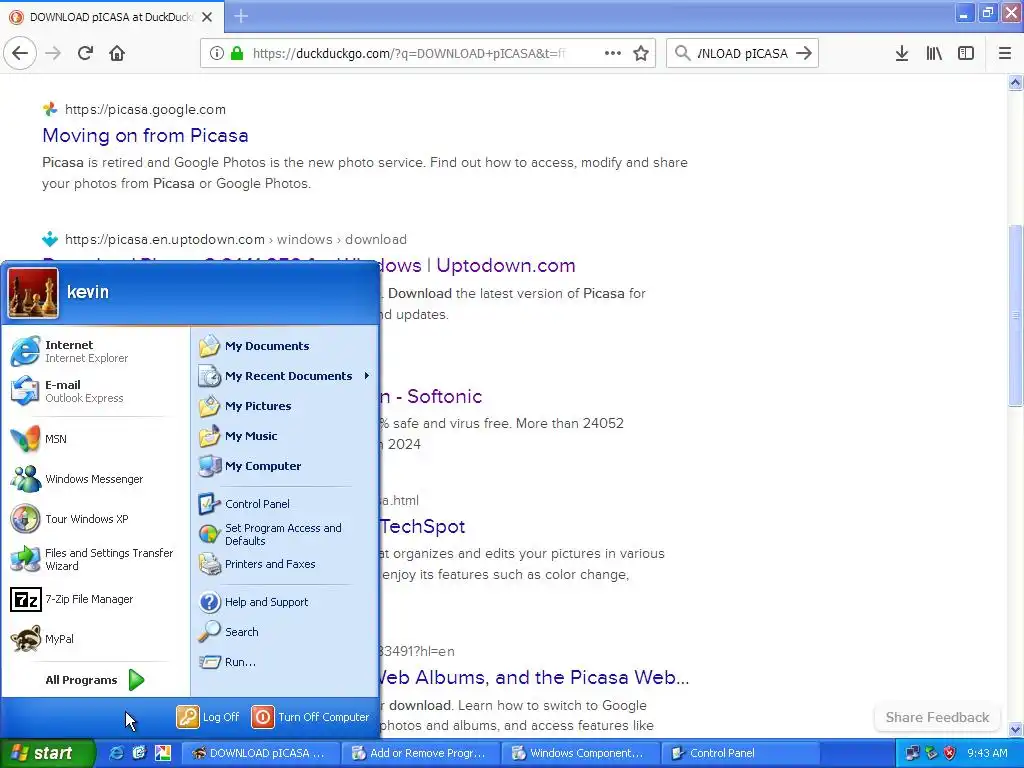Click the address bar URL field
Screen dimensions: 1024x768
[x=411, y=53]
